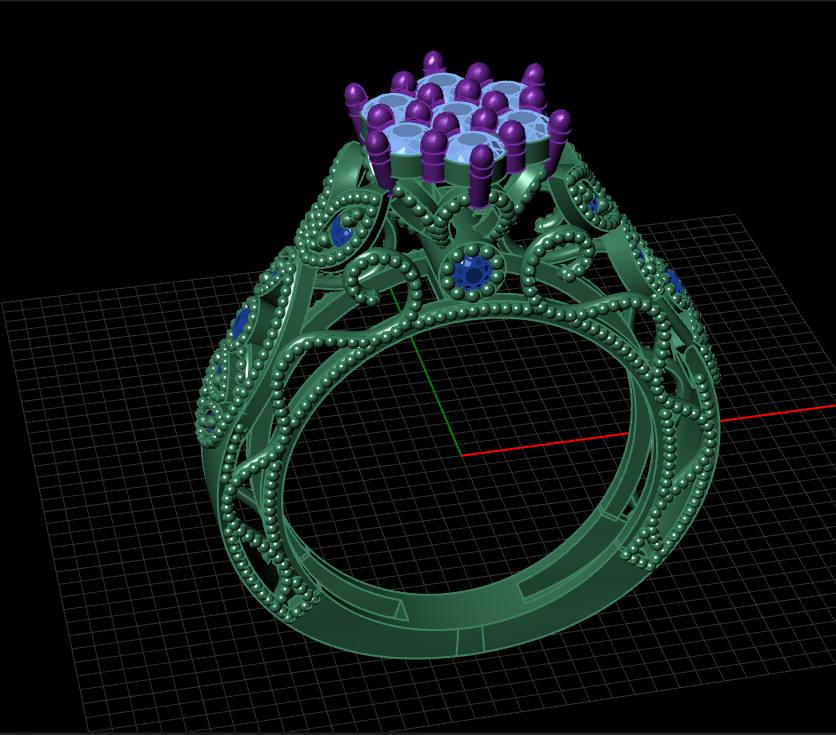The width and height of the screenshot is (836, 735).
Task: Select the green Y-axis line
Action: [427, 372]
